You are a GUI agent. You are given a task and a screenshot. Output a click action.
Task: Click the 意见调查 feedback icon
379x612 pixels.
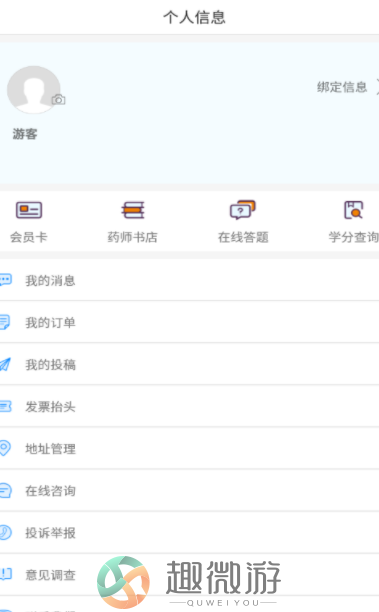click(5, 575)
